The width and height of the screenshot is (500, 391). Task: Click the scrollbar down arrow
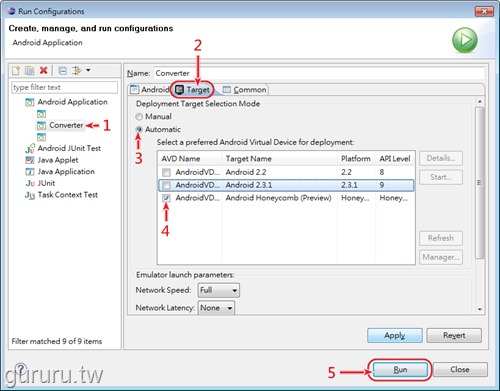479,309
